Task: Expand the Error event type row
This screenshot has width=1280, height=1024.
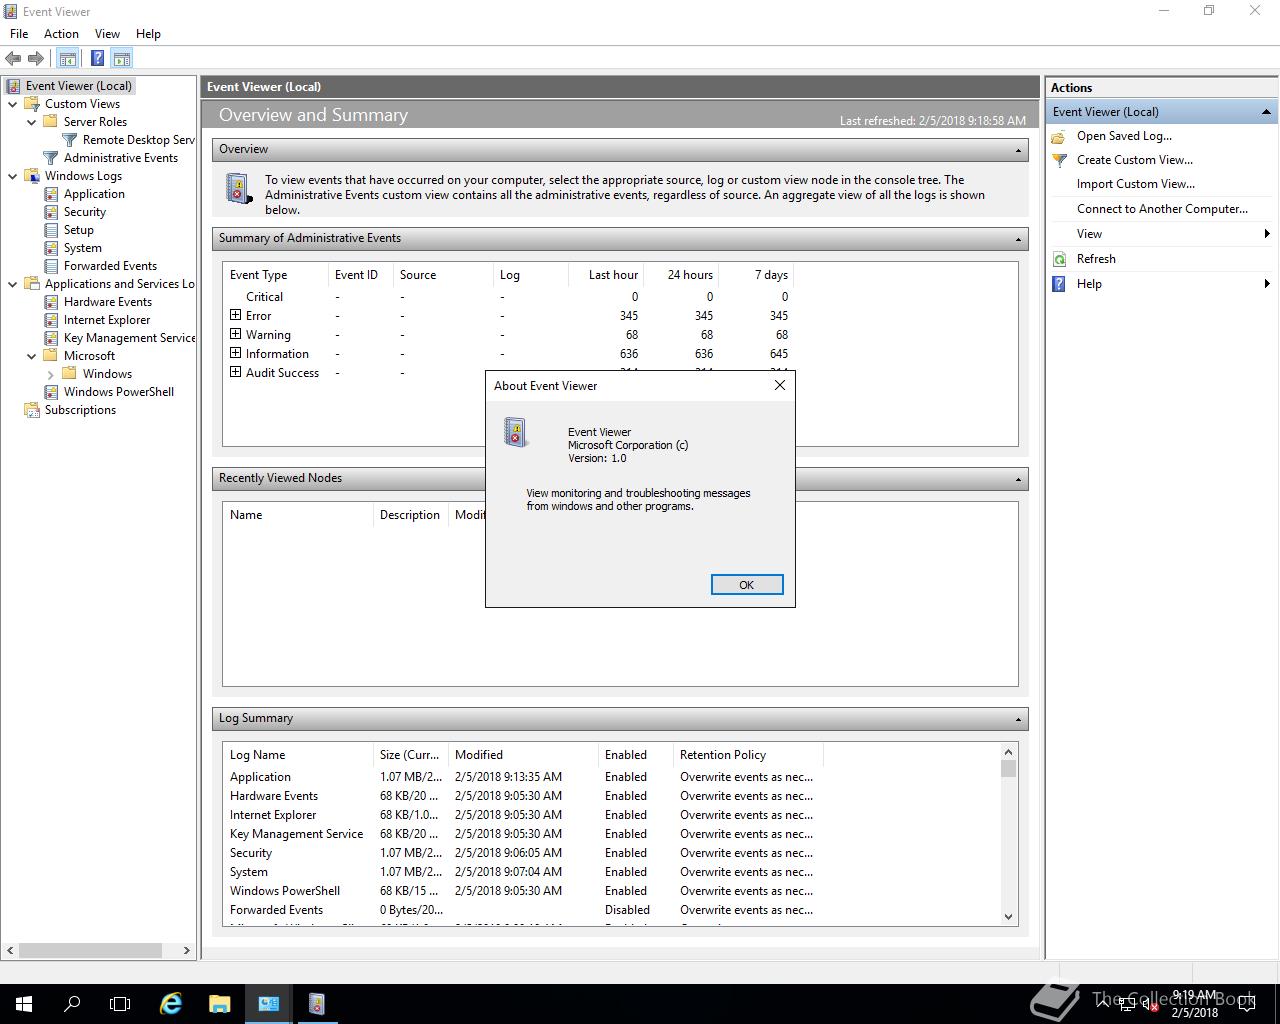Action: click(x=235, y=315)
